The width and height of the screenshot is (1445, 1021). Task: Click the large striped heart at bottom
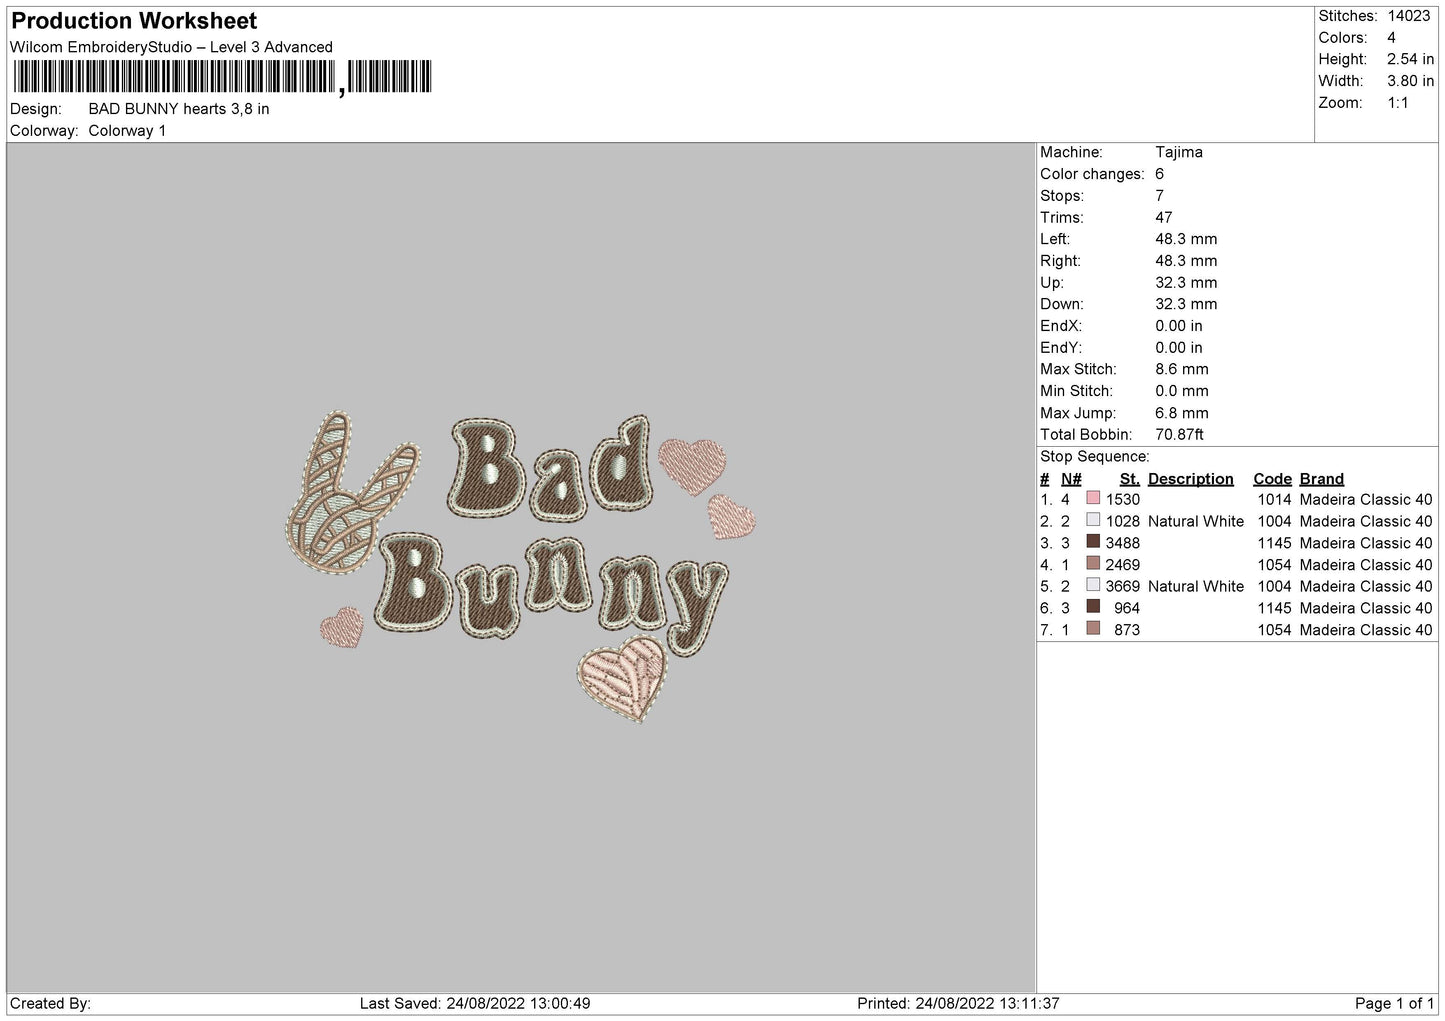[x=622, y=677]
